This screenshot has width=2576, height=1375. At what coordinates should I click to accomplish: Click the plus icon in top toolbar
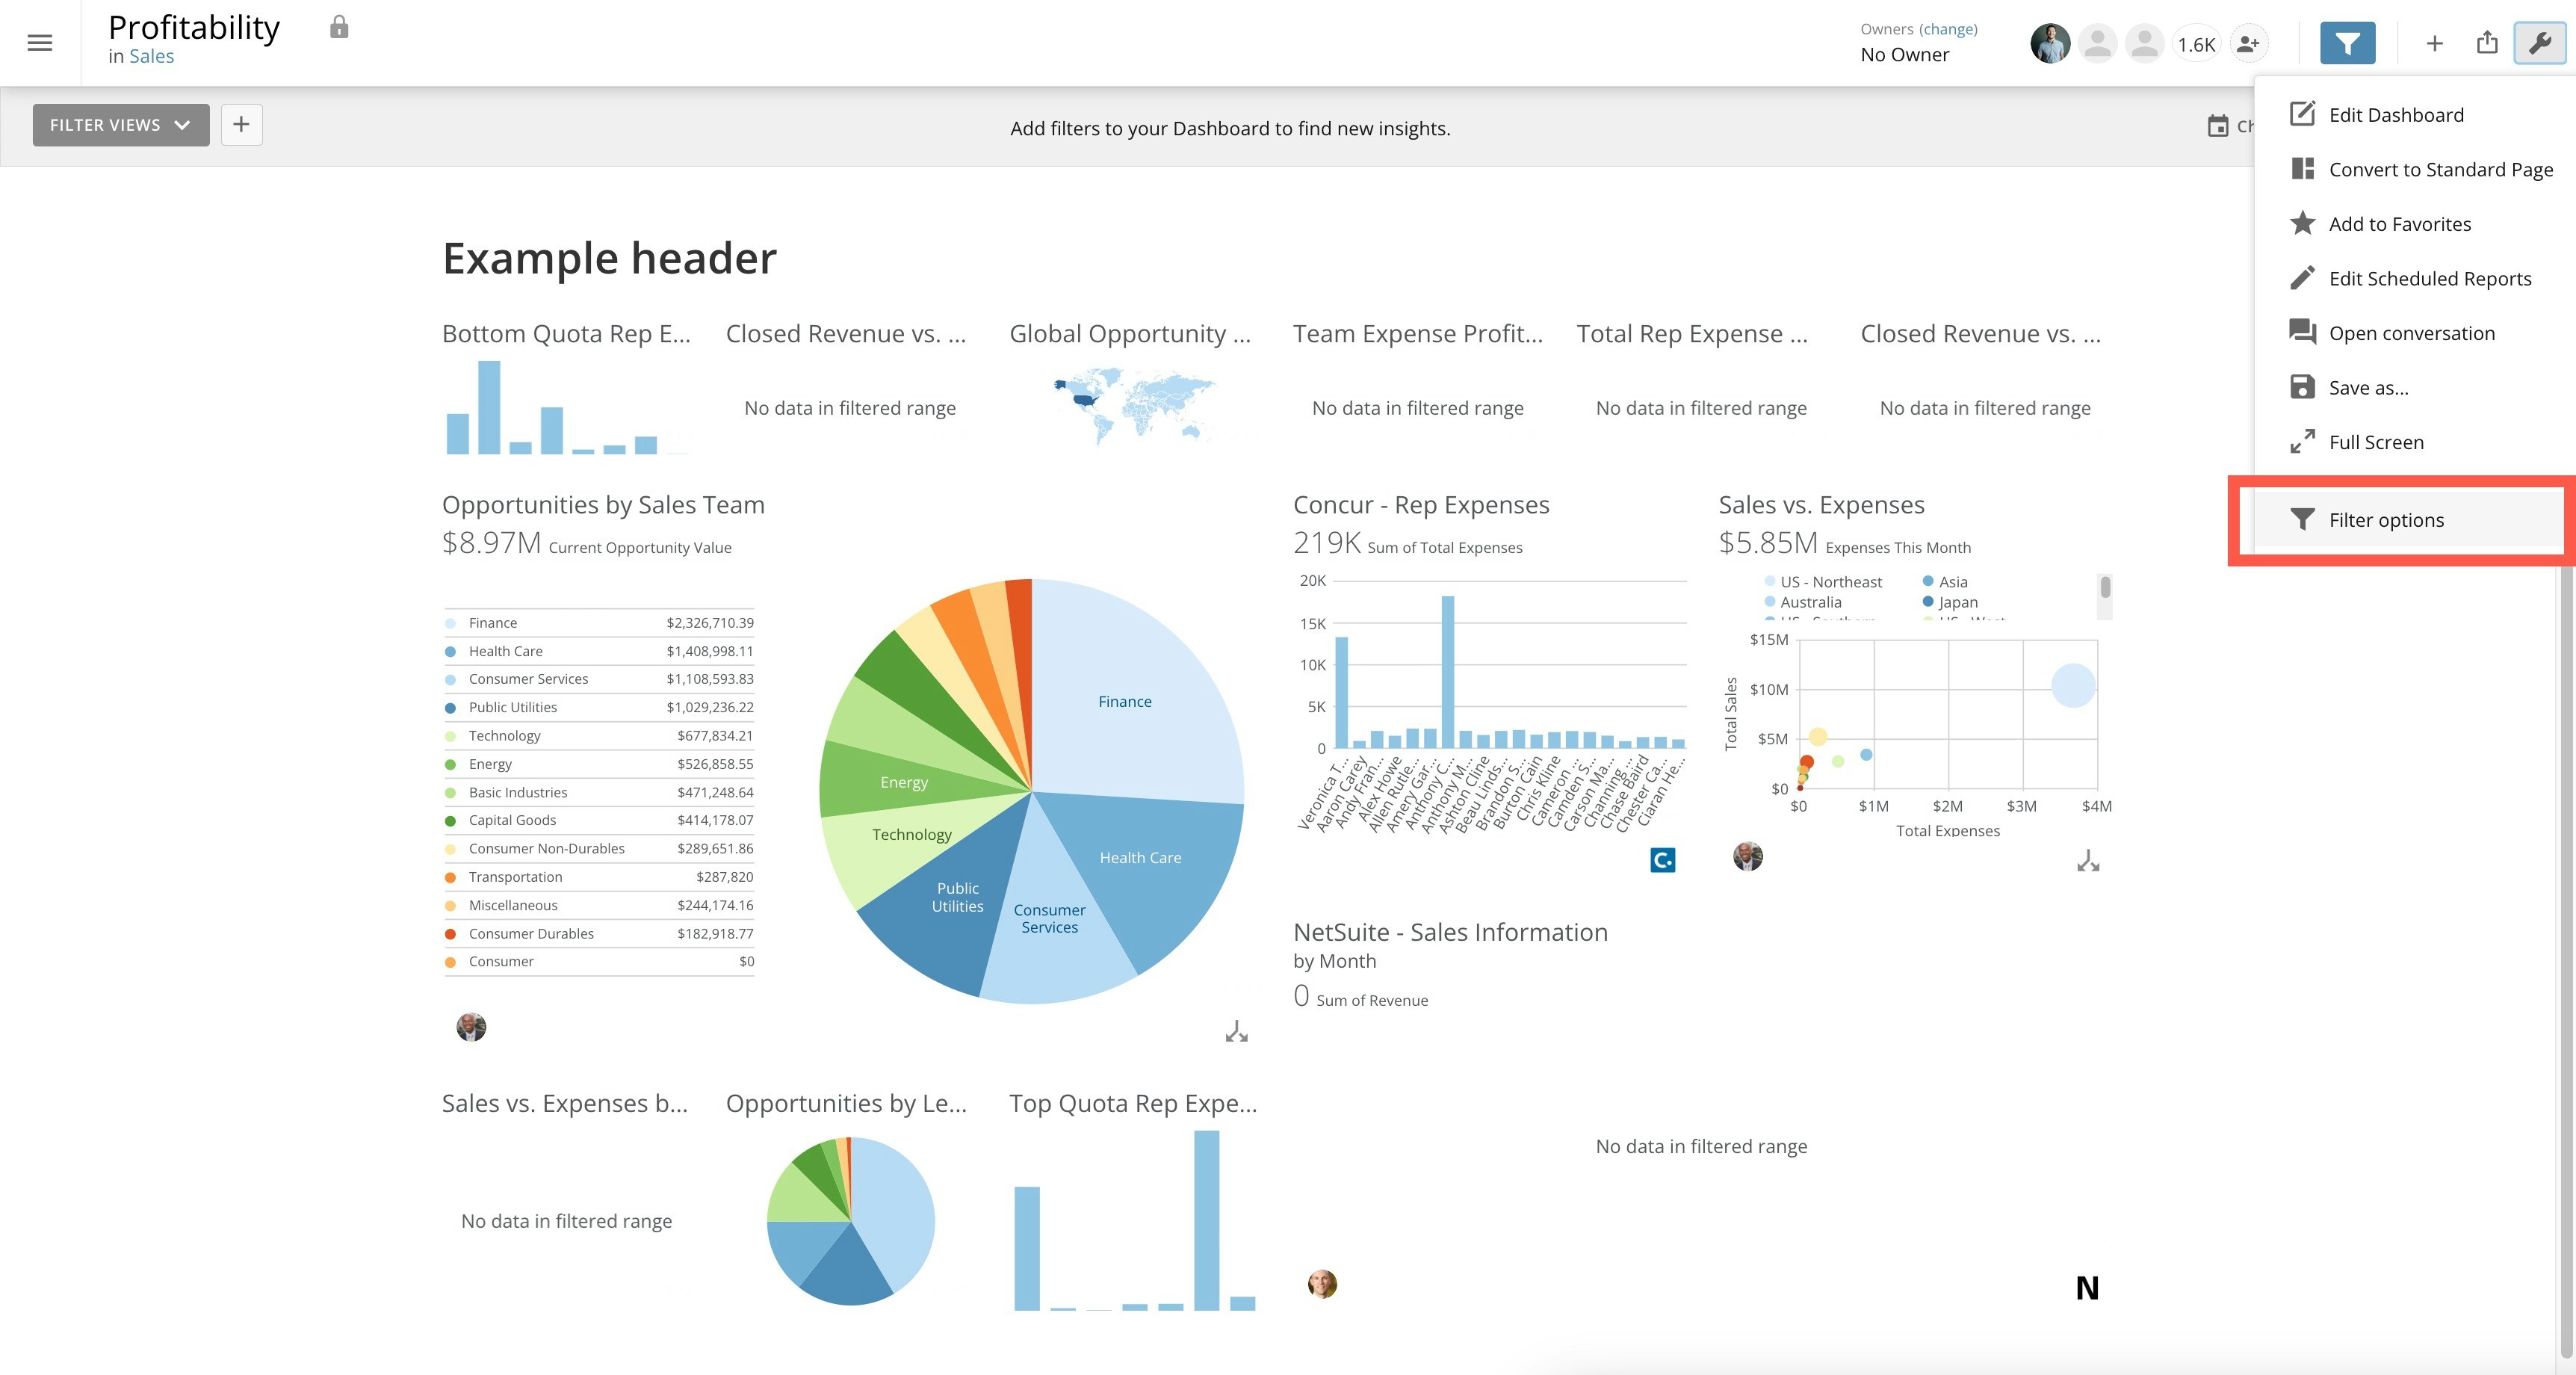click(2434, 43)
